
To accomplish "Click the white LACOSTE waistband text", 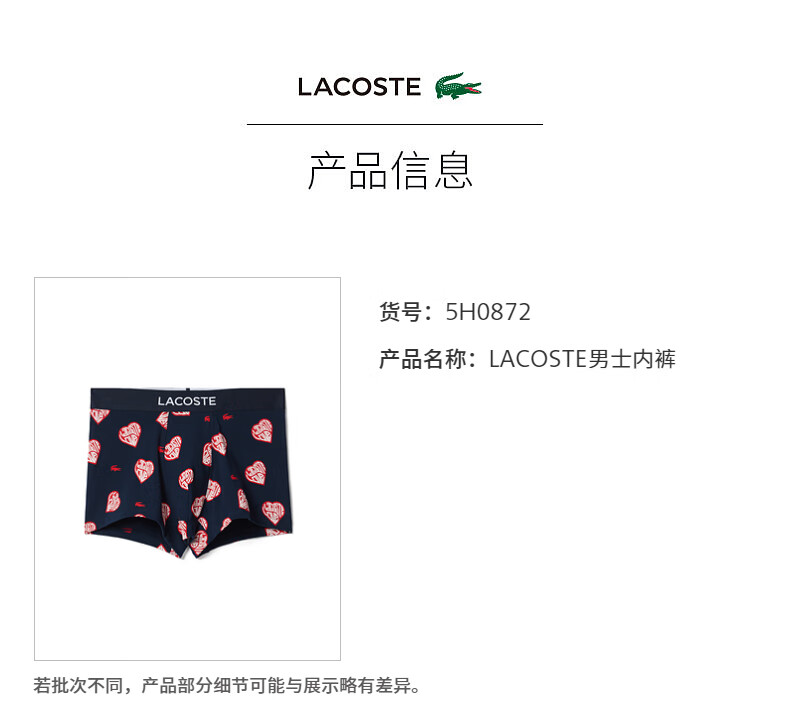I will [x=186, y=401].
